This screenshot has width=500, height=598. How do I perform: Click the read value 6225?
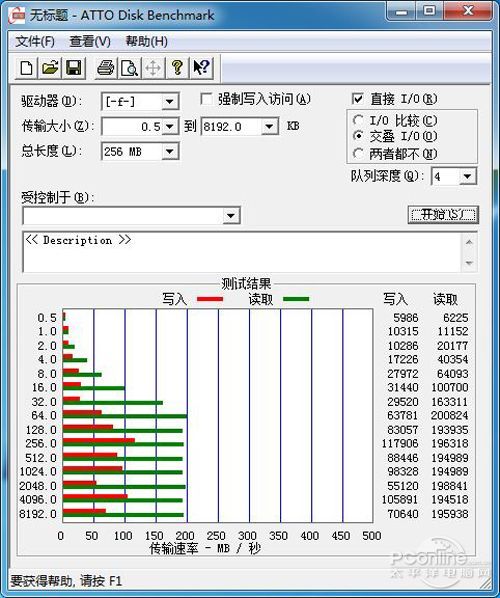point(455,317)
